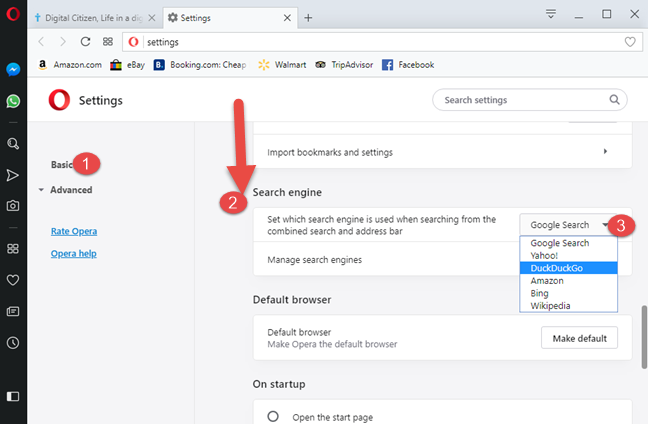Open Speed Dial from the sidebar
This screenshot has height=424, width=648.
(x=13, y=249)
